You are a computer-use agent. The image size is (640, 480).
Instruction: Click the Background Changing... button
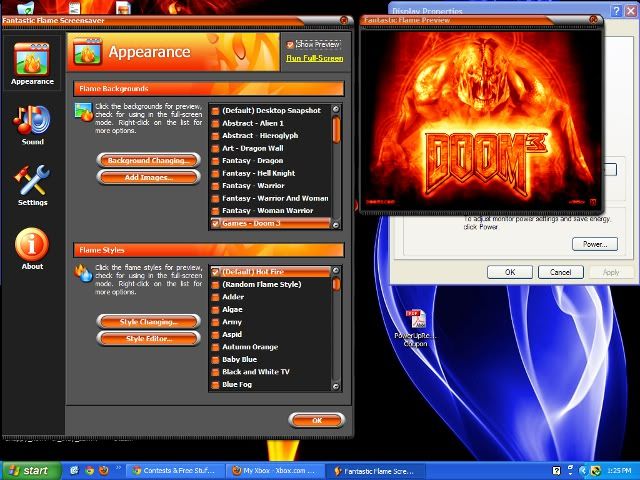coord(149,160)
